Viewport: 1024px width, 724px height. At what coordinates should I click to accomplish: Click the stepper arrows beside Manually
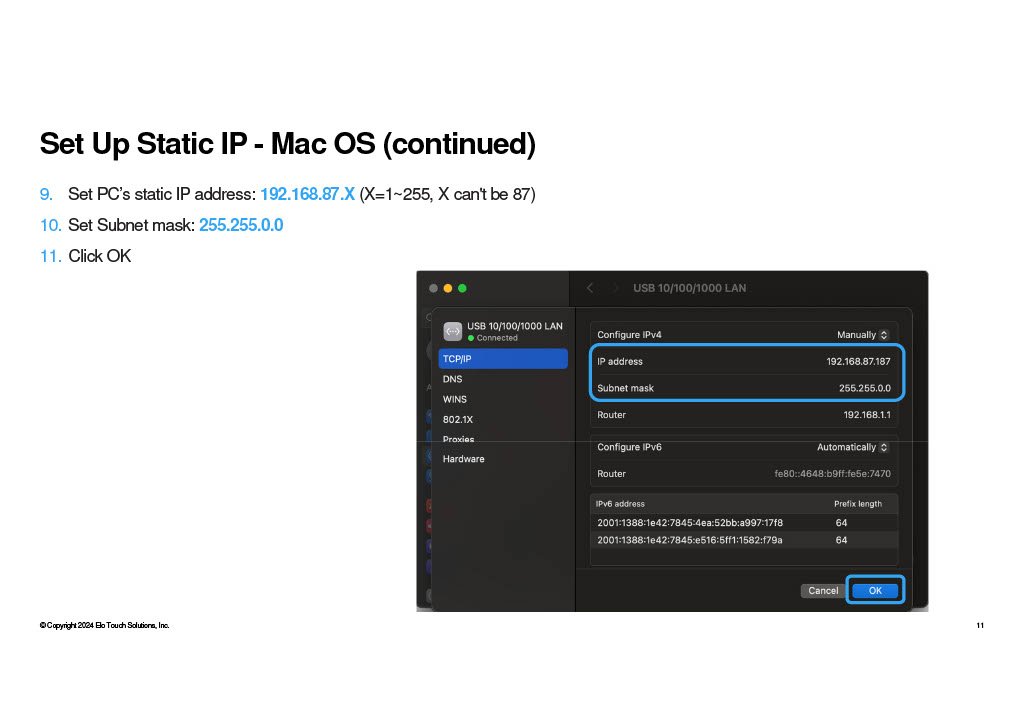tap(884, 335)
